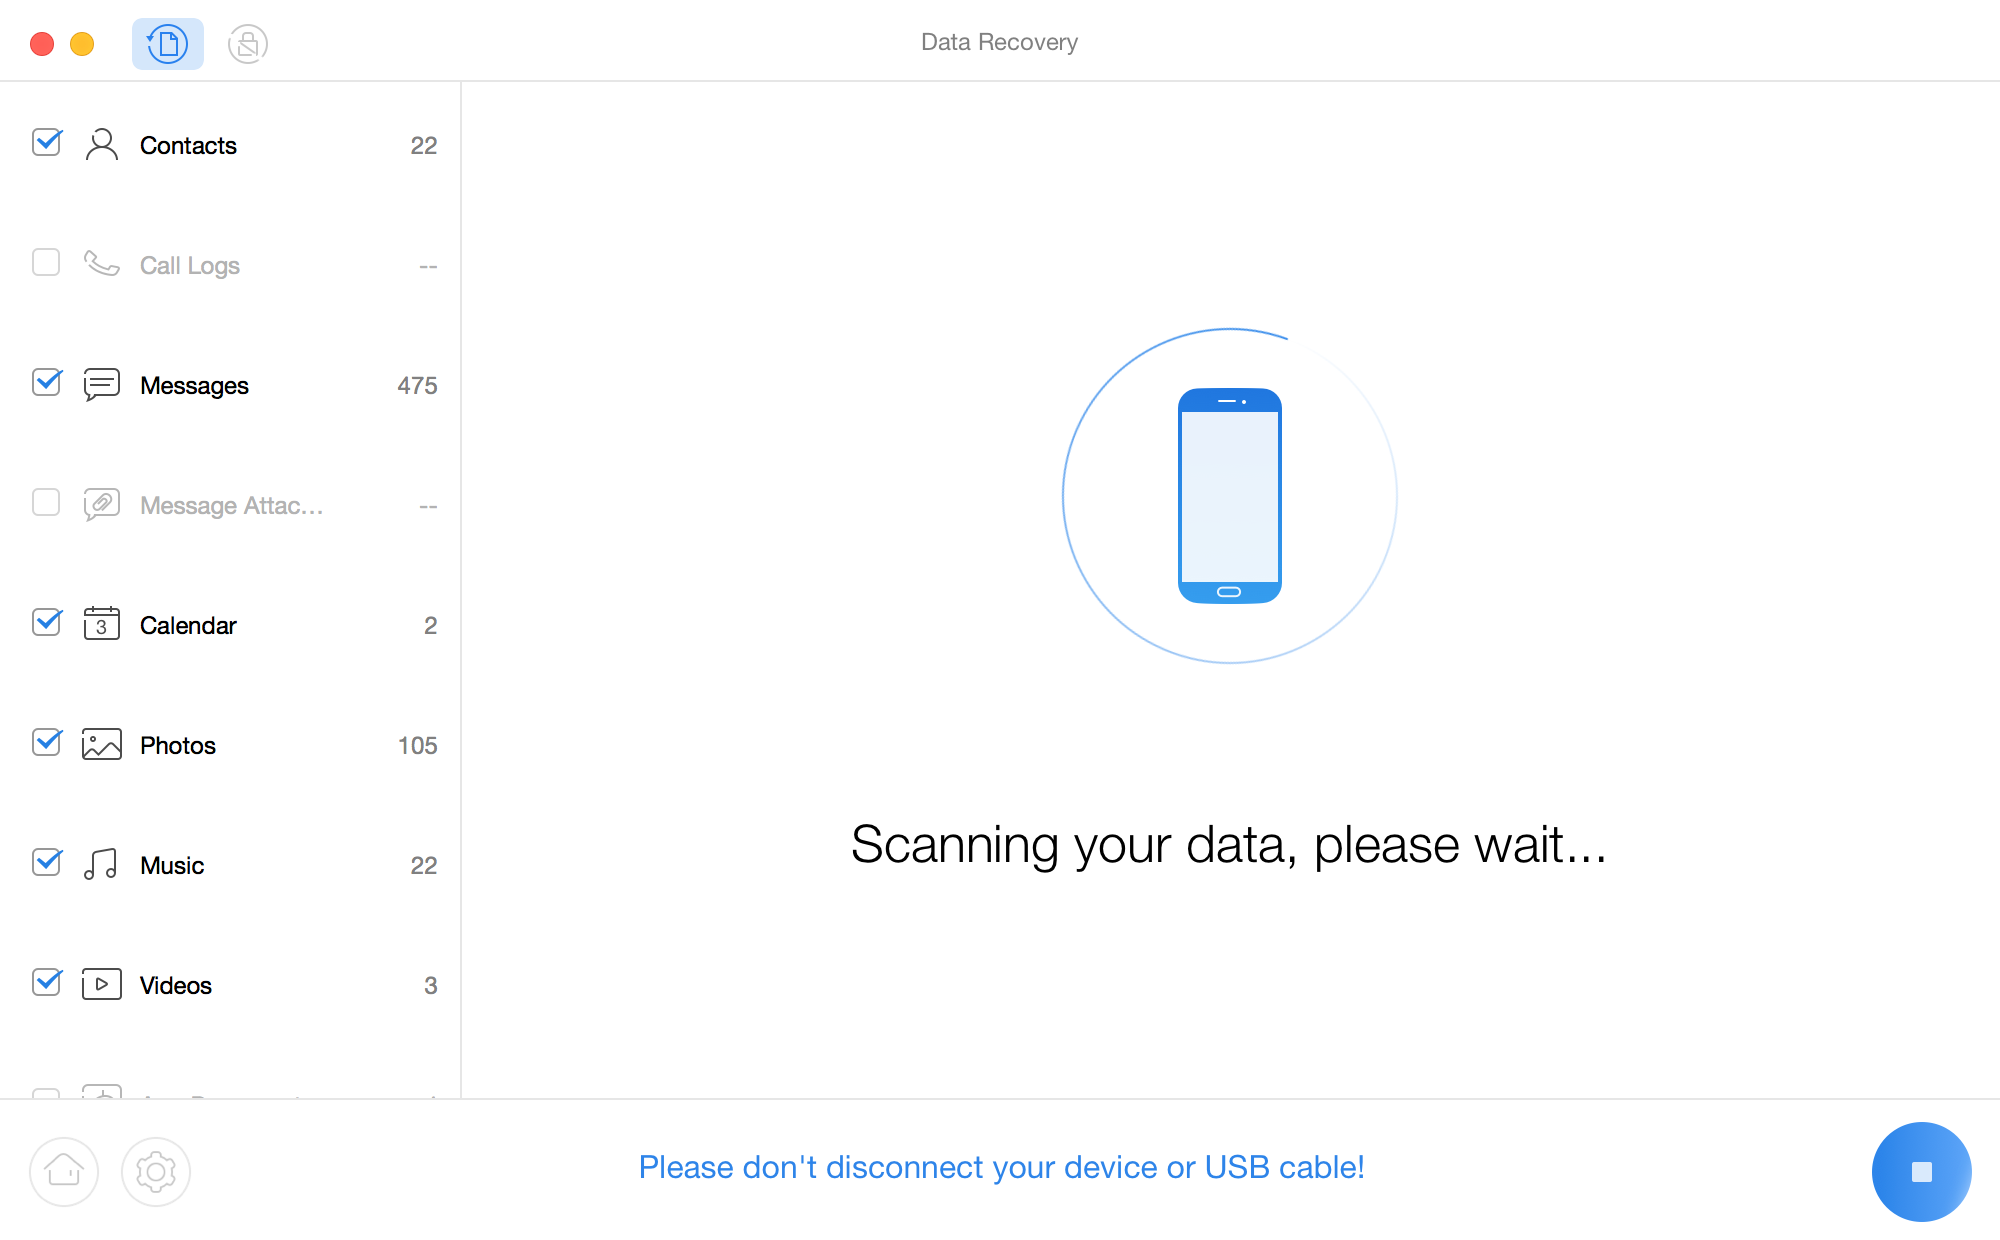Uncheck the Contacts checkbox
Screen dimensions: 2000x1240
point(46,143)
